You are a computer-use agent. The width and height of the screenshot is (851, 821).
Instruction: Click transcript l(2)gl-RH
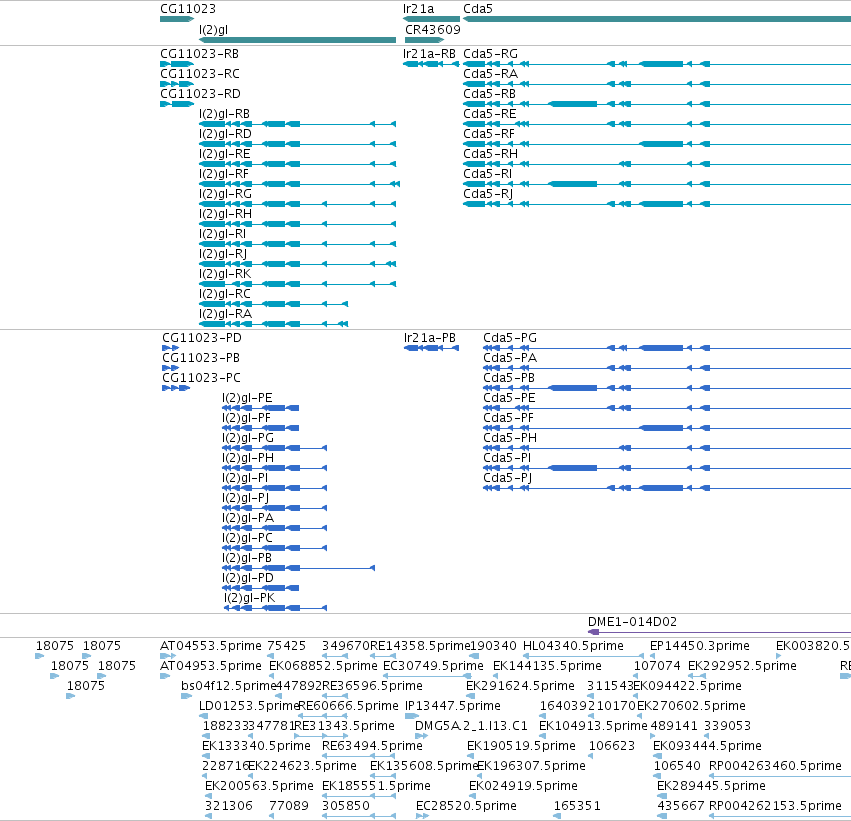click(x=297, y=224)
